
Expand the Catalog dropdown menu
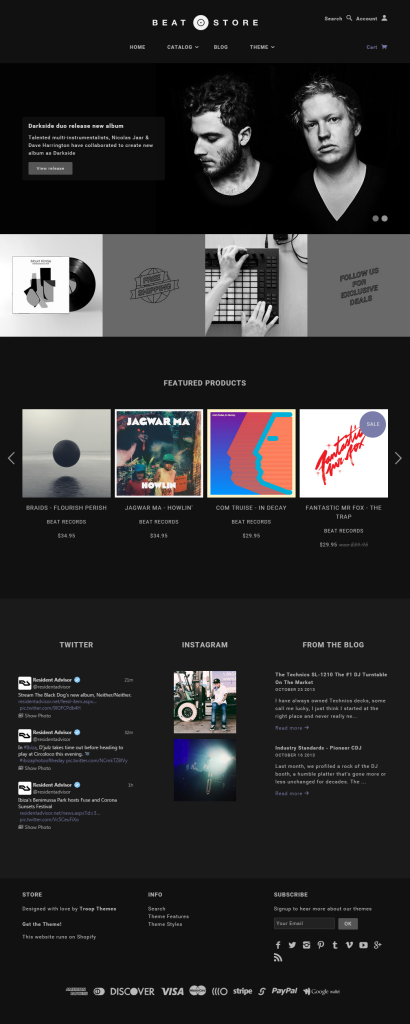pos(183,47)
